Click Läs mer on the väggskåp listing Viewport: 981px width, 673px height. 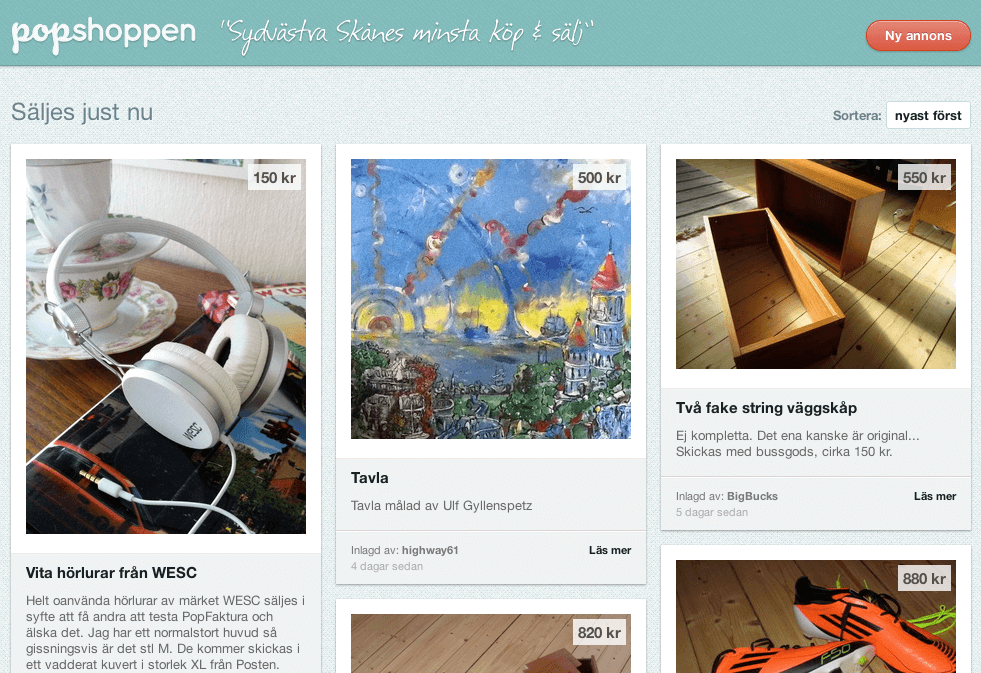tap(935, 496)
